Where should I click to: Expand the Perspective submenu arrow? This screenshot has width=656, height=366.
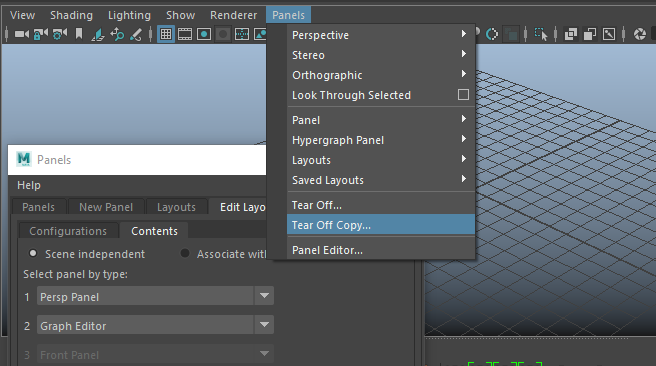click(x=464, y=33)
